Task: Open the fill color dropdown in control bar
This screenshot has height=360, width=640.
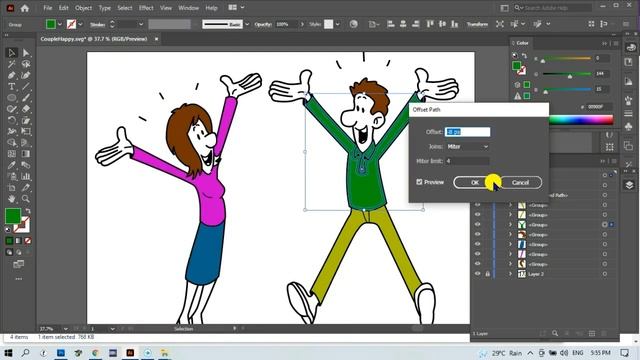Action: 60,24
